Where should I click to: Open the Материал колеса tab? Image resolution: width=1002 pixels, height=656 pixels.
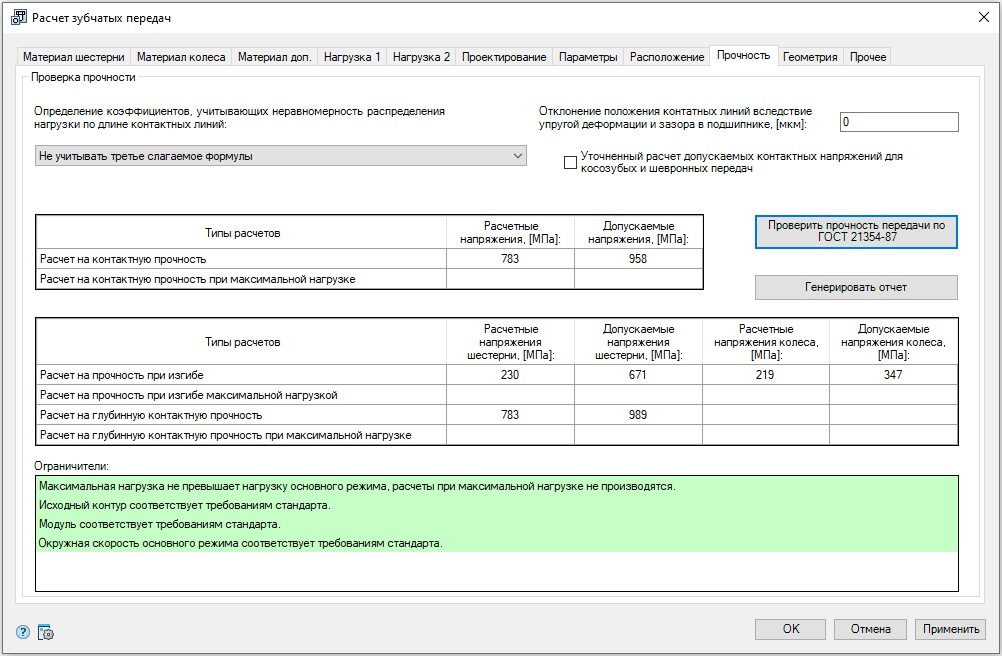point(181,57)
